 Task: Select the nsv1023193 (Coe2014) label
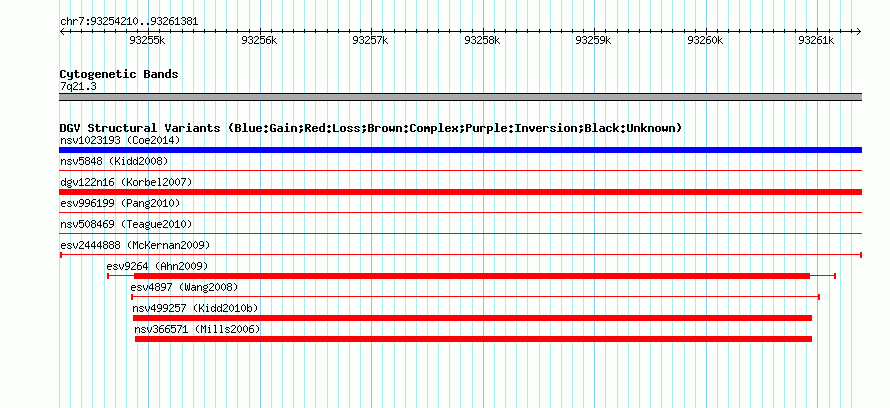coord(120,140)
